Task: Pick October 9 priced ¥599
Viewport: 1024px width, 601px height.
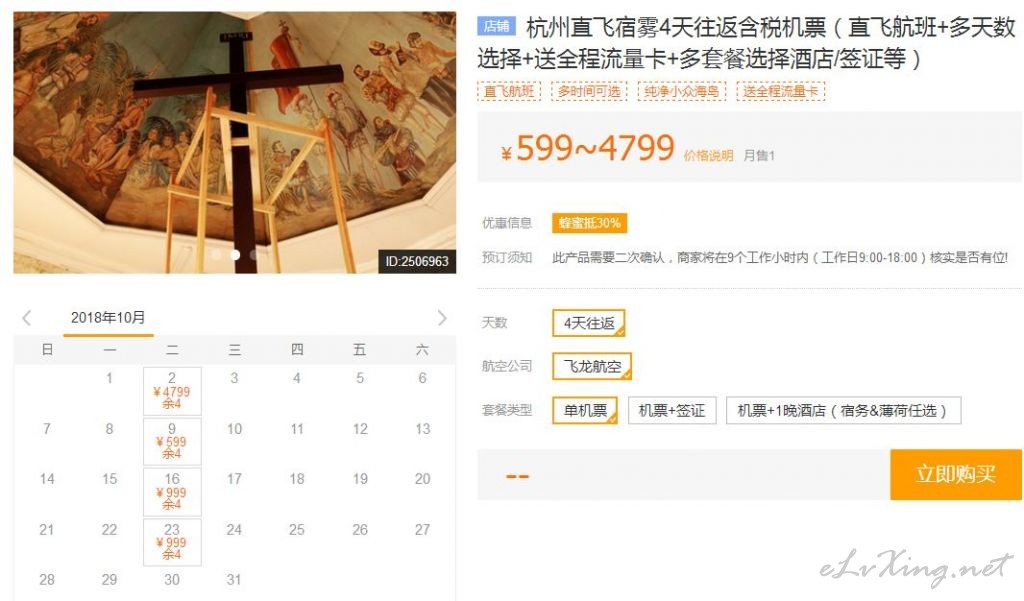Action: pyautogui.click(x=172, y=441)
